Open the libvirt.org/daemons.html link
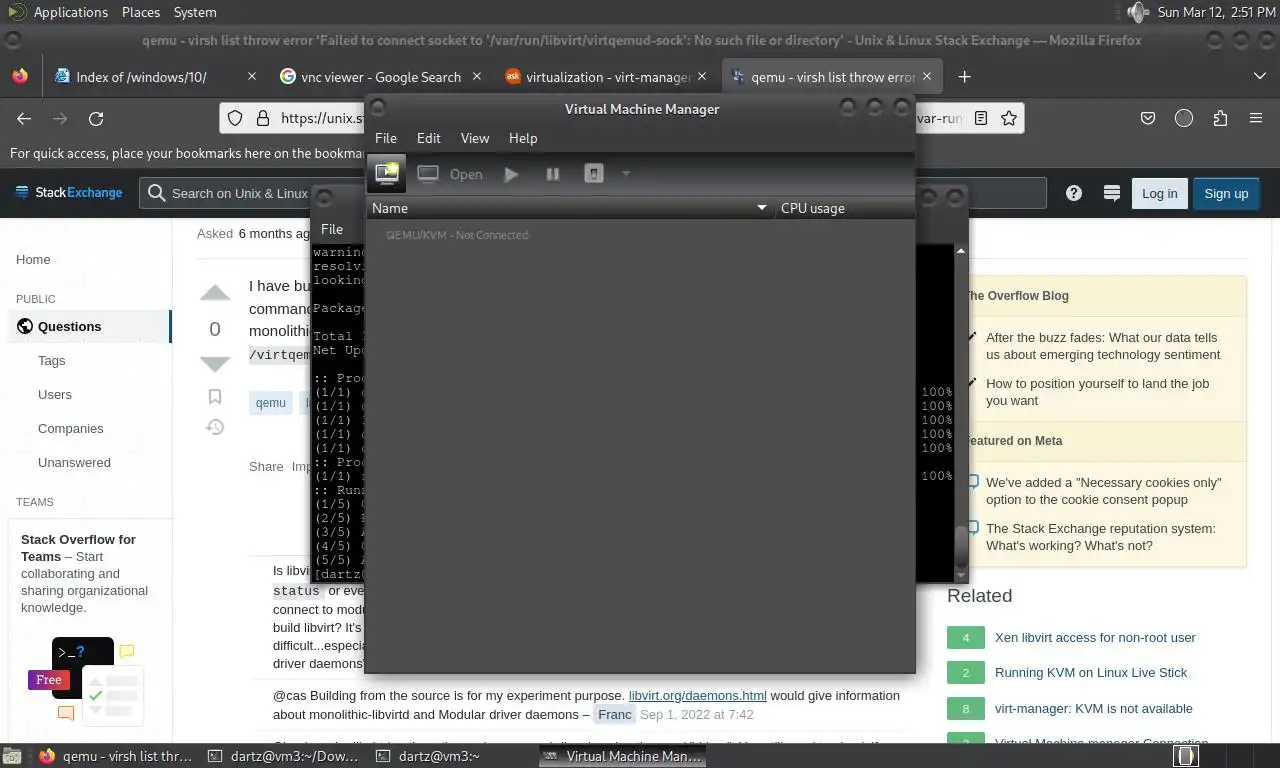This screenshot has width=1280, height=768. click(x=698, y=695)
